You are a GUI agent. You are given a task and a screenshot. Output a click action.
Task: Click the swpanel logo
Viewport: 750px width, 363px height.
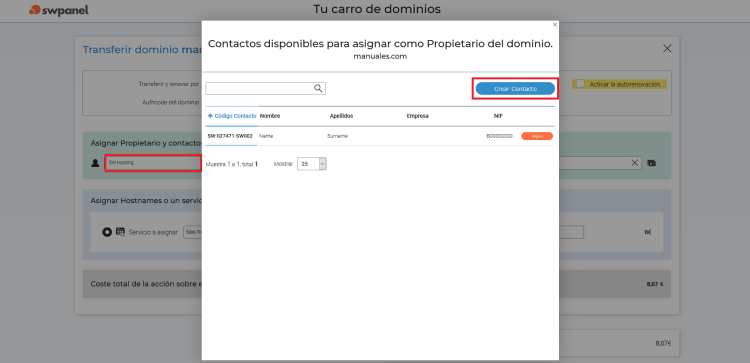[x=58, y=10]
